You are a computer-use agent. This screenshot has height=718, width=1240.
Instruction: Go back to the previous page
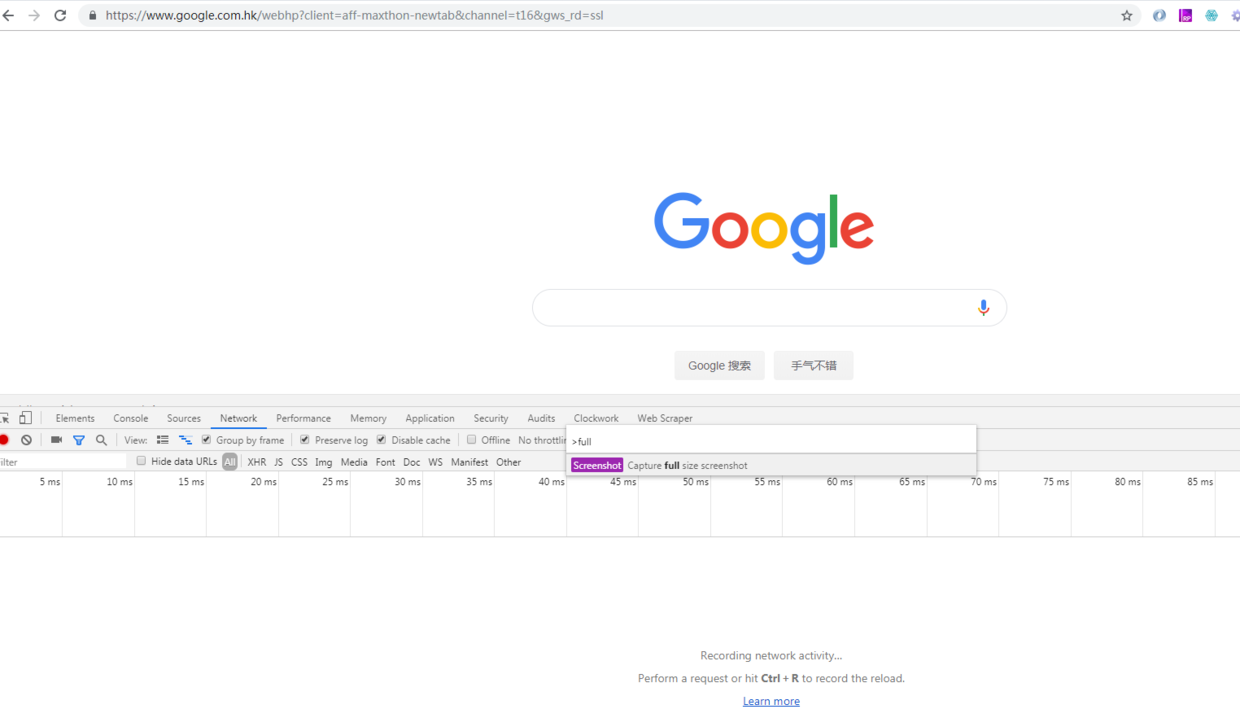pyautogui.click(x=8, y=15)
